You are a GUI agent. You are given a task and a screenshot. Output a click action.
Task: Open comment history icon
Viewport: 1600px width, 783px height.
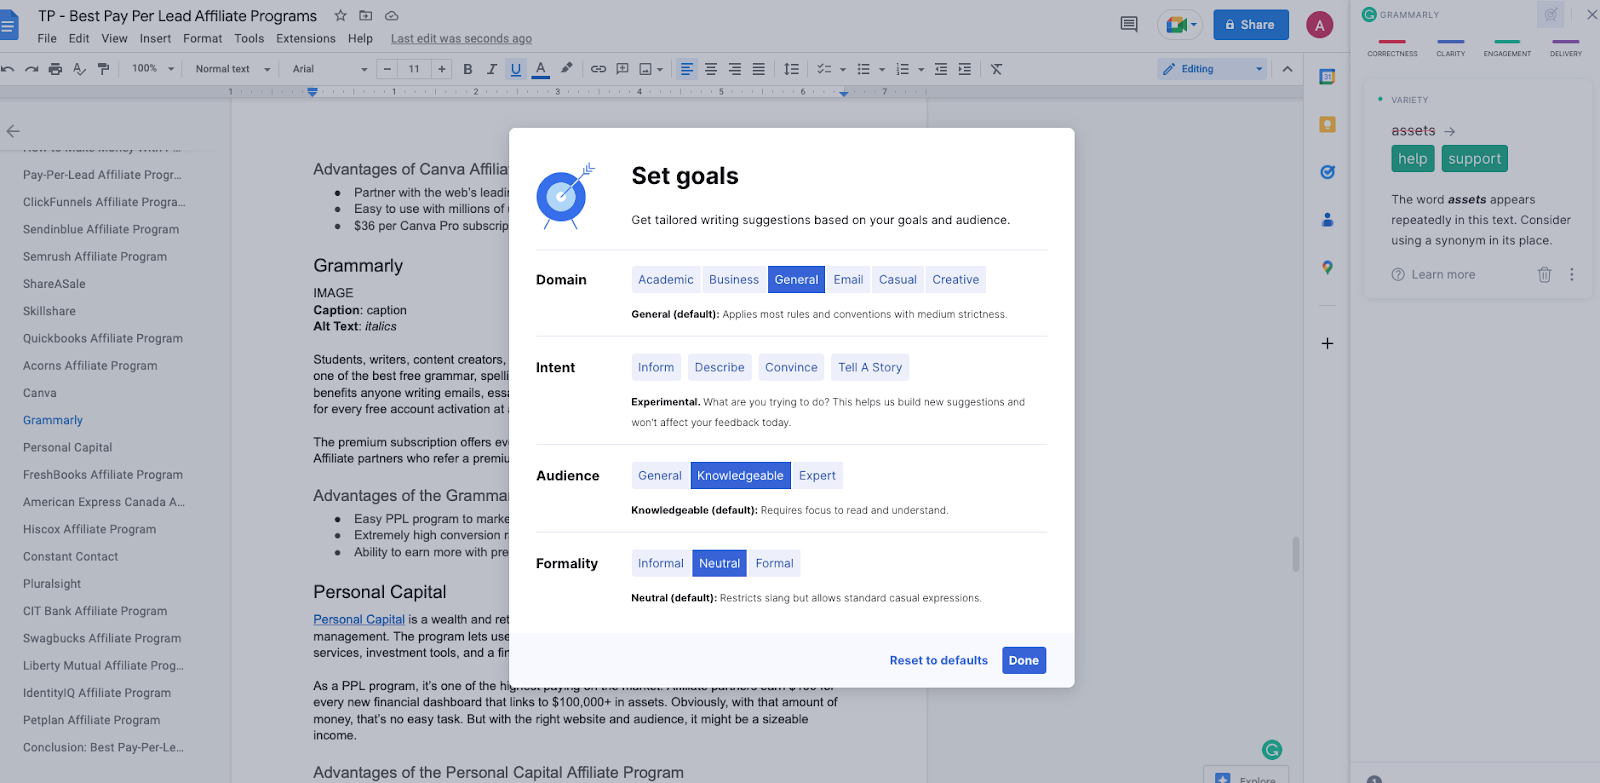[1129, 24]
